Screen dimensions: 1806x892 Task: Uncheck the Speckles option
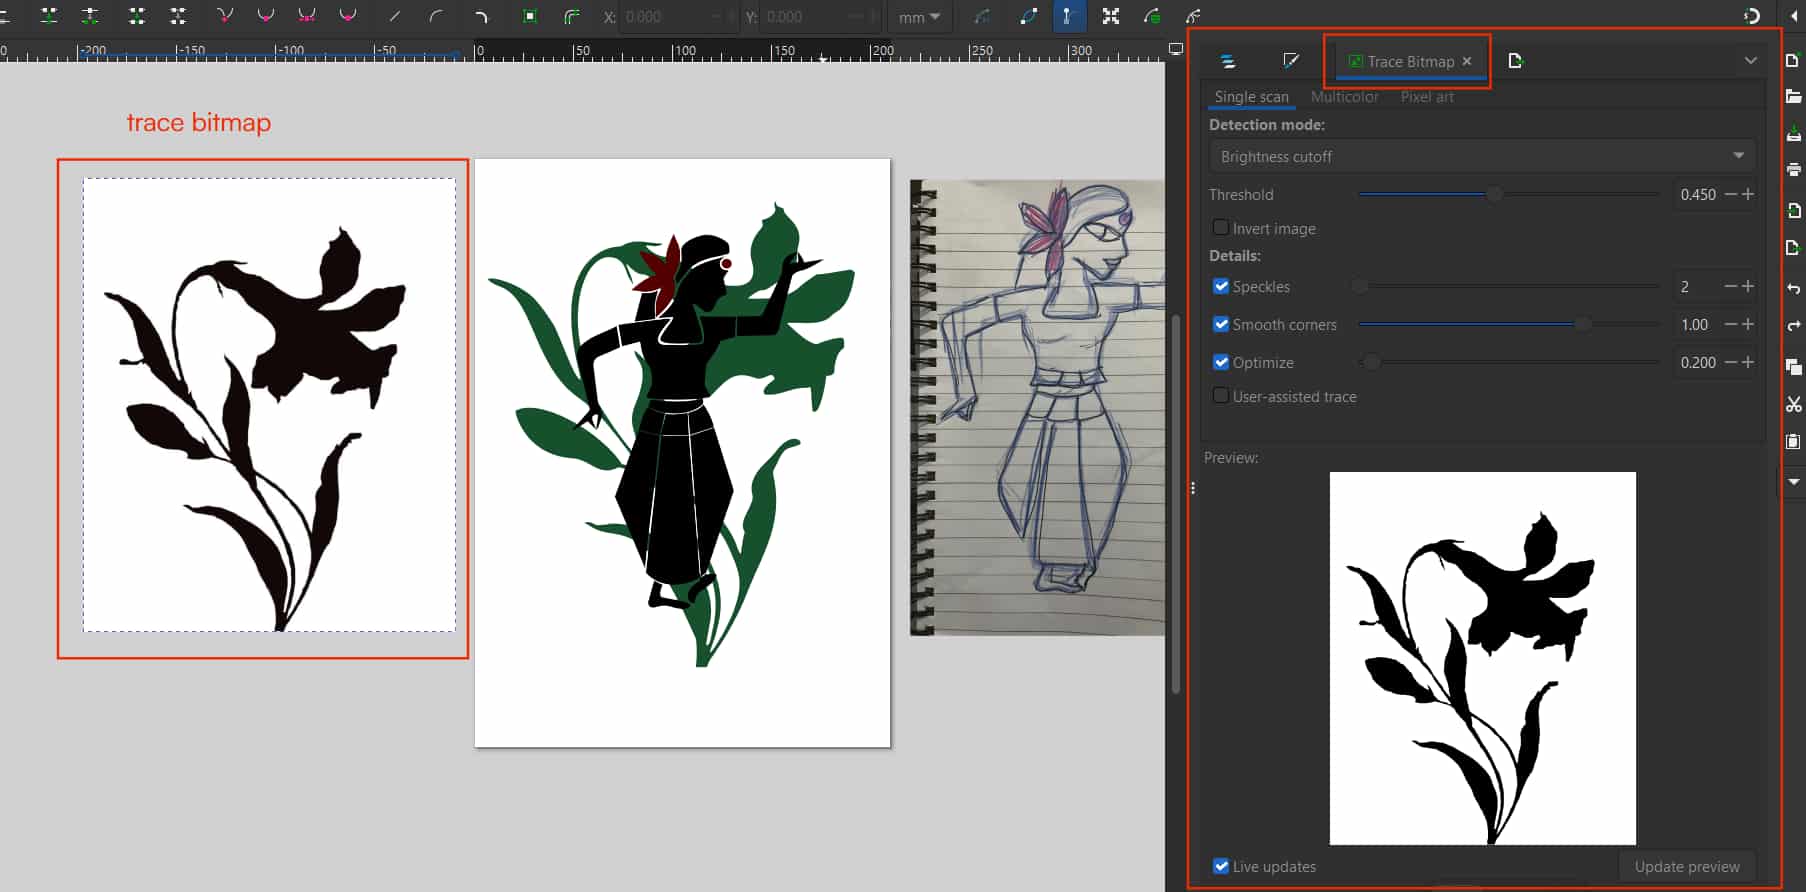(x=1221, y=286)
